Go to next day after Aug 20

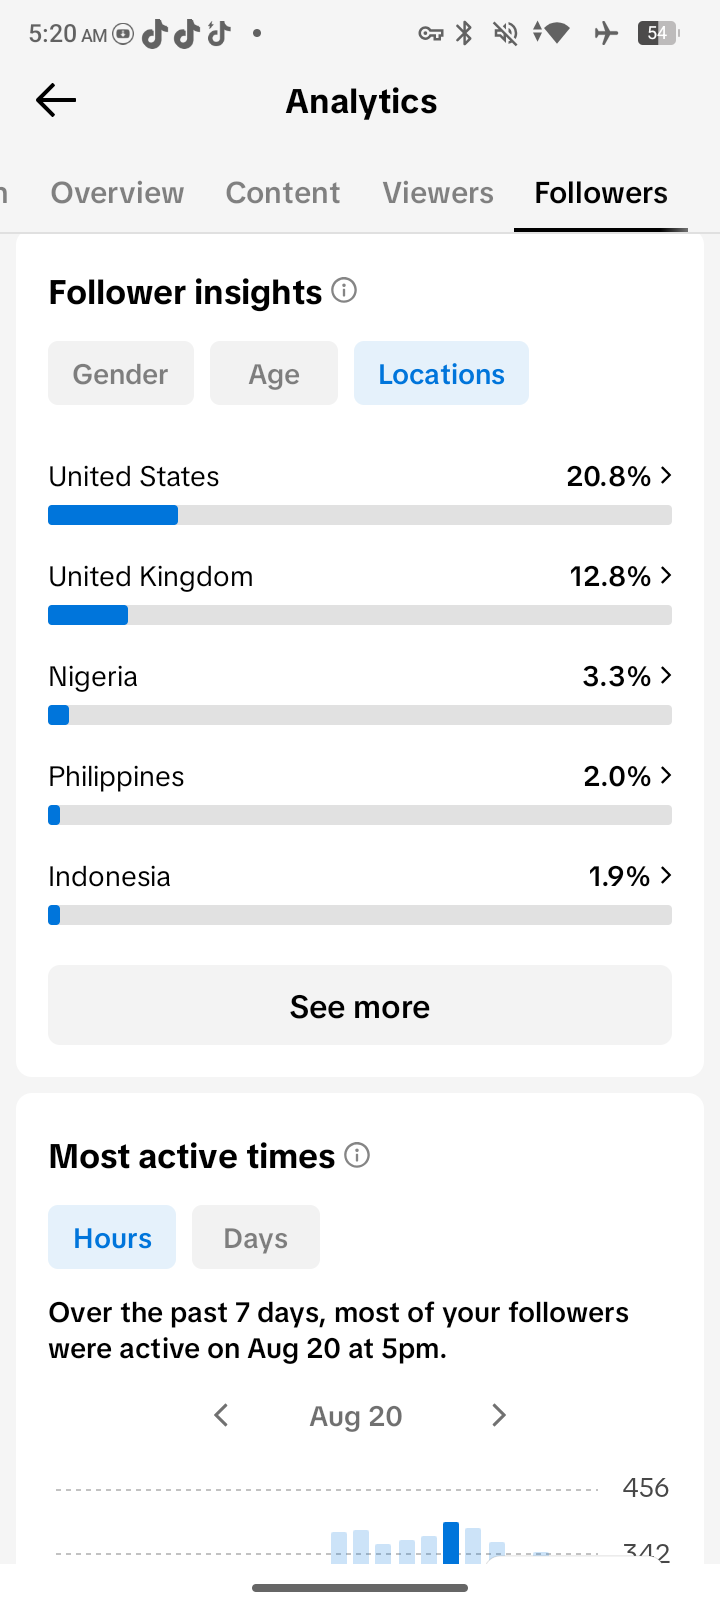[499, 1415]
